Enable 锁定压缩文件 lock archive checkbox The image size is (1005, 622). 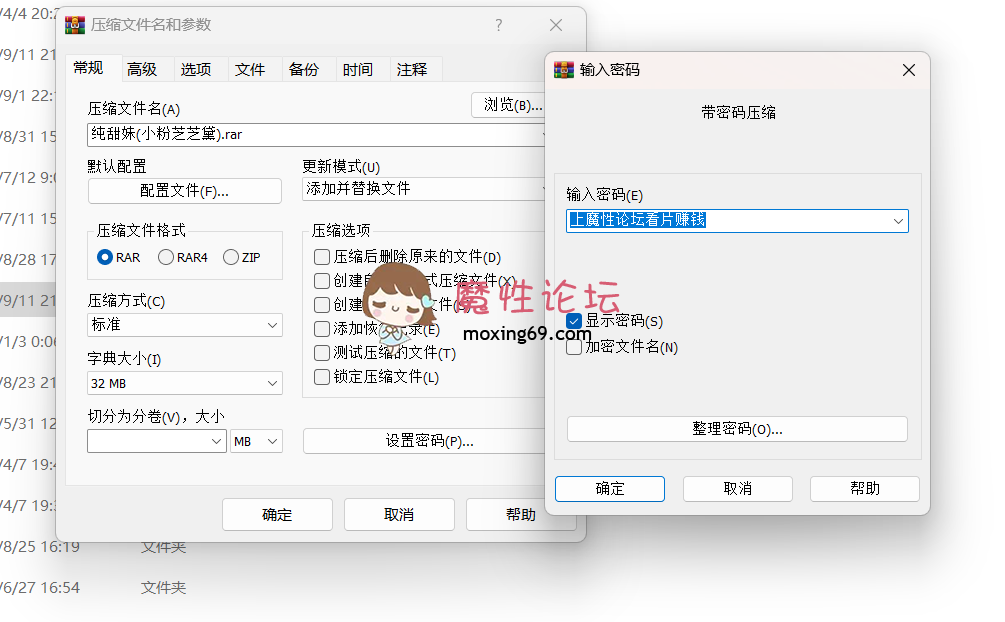pyautogui.click(x=322, y=377)
